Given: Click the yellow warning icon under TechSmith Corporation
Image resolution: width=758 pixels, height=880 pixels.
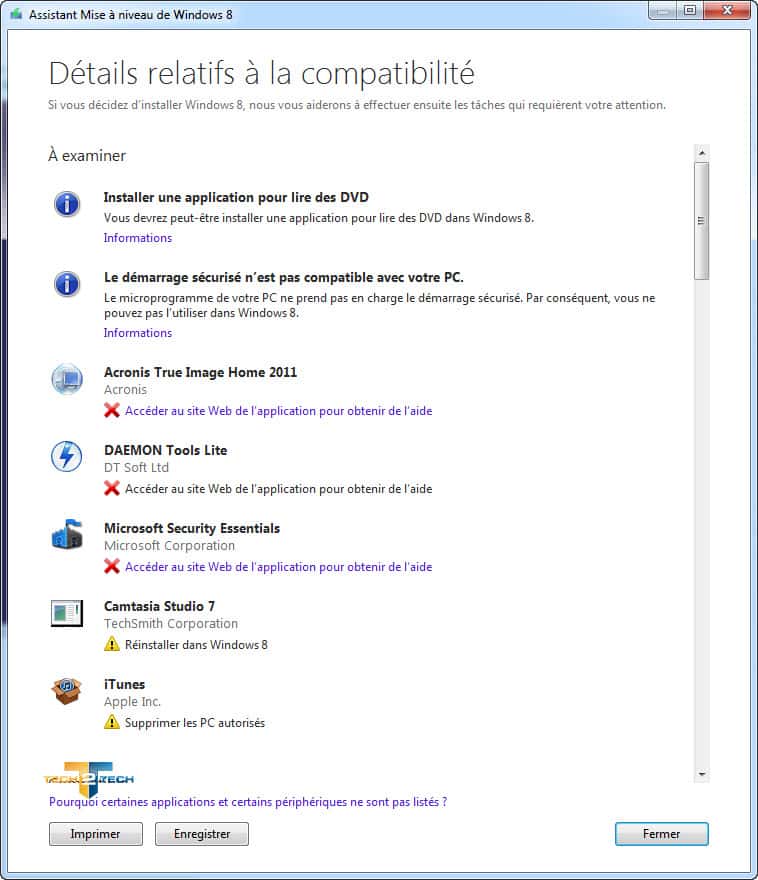Looking at the screenshot, I should [112, 644].
